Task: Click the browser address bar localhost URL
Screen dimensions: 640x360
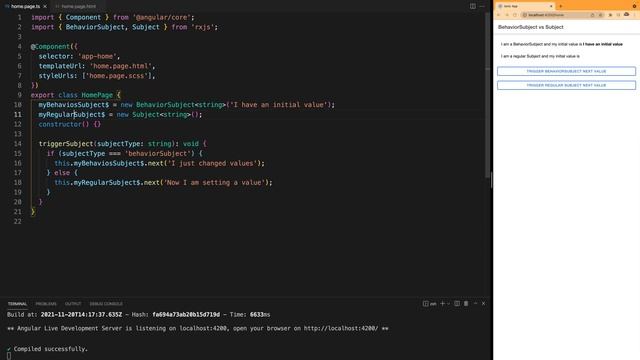Action: coord(546,15)
